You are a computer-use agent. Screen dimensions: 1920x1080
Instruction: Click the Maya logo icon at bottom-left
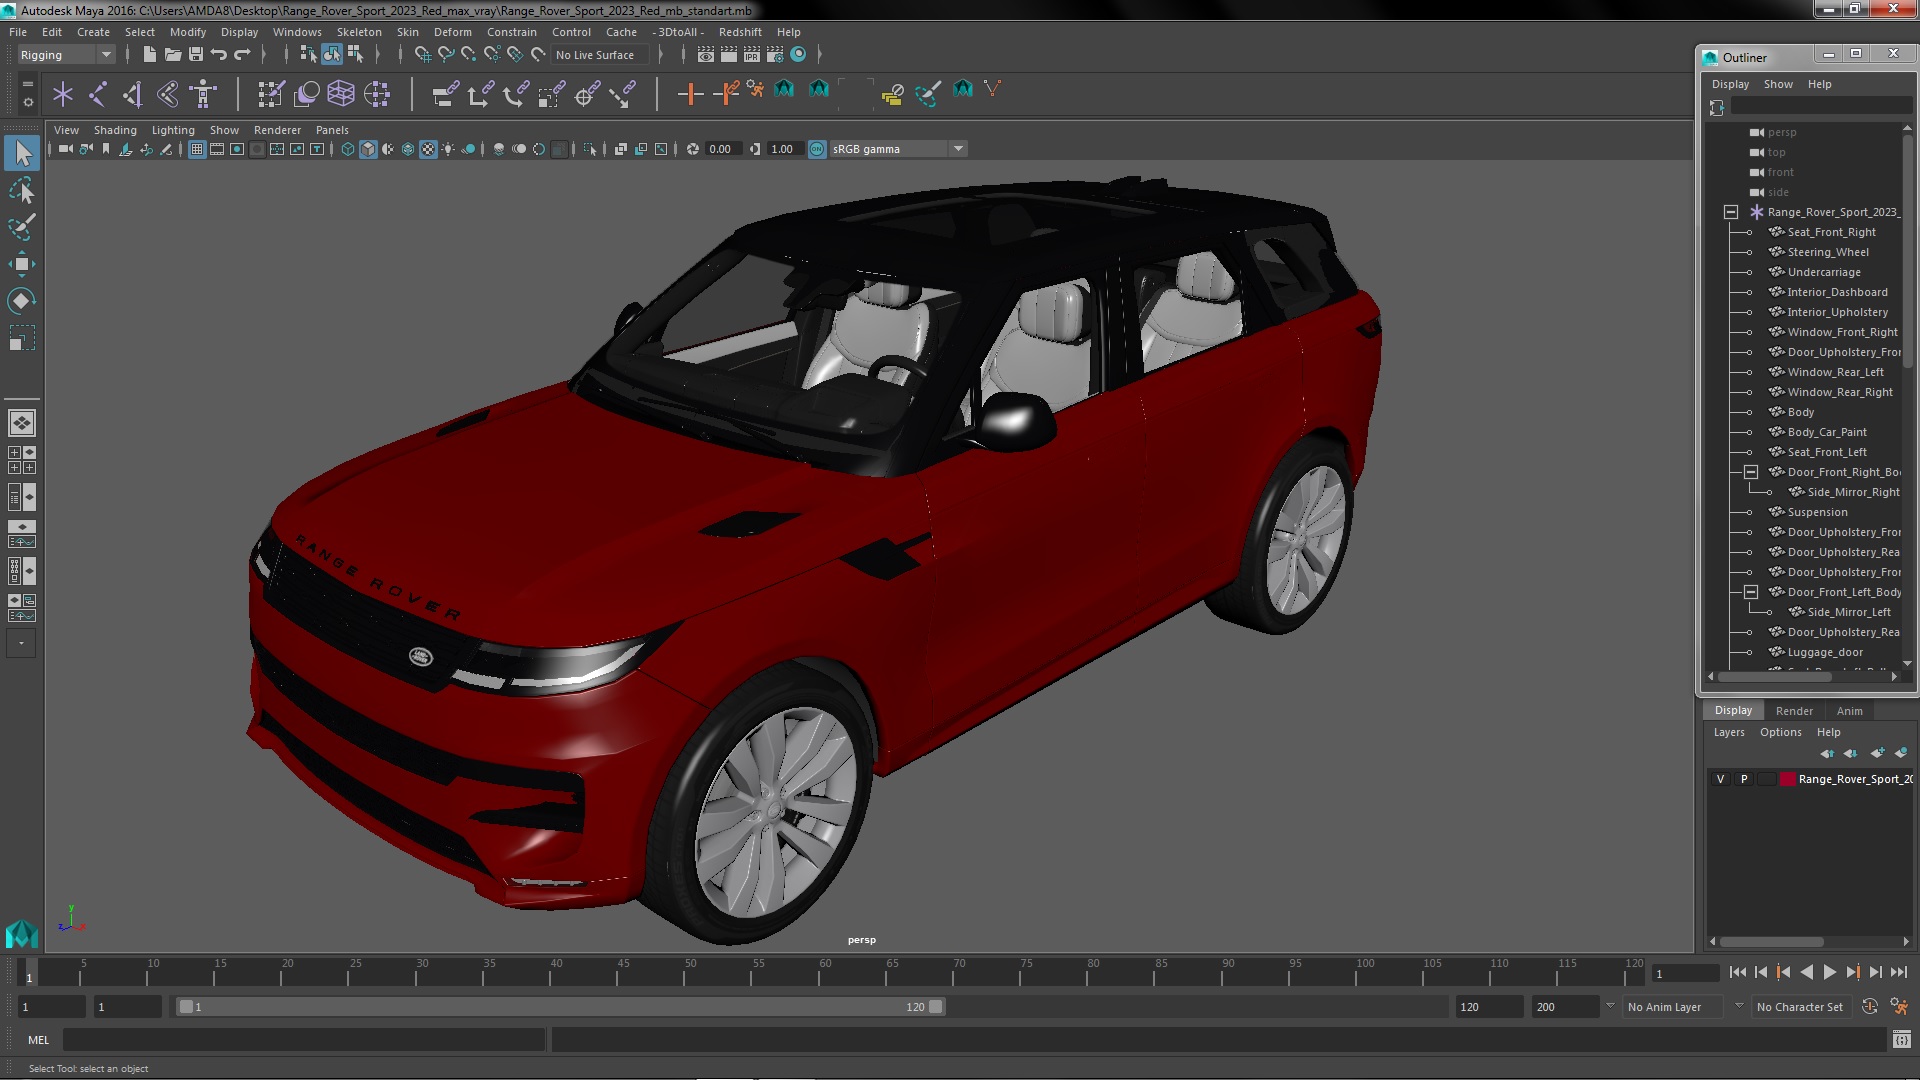[22, 934]
